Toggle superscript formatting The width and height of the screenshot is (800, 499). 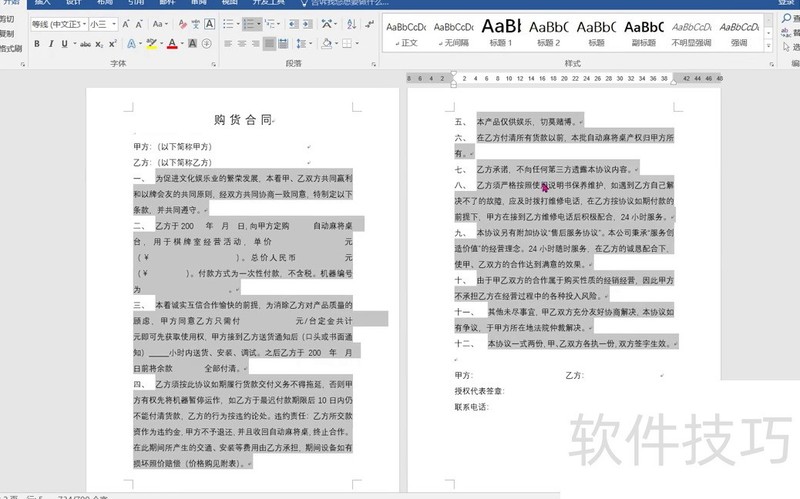click(x=112, y=44)
